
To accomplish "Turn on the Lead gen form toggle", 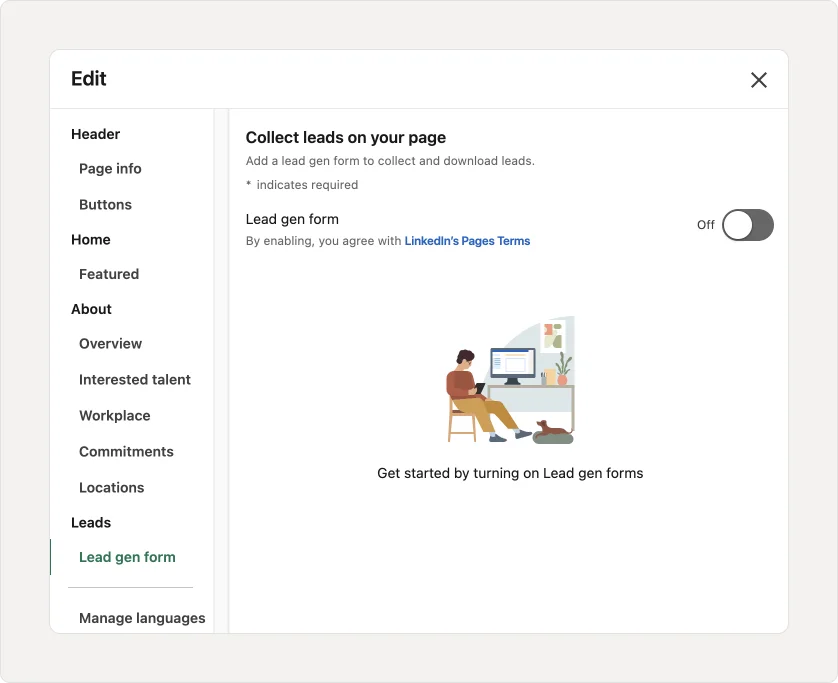I will tap(747, 225).
